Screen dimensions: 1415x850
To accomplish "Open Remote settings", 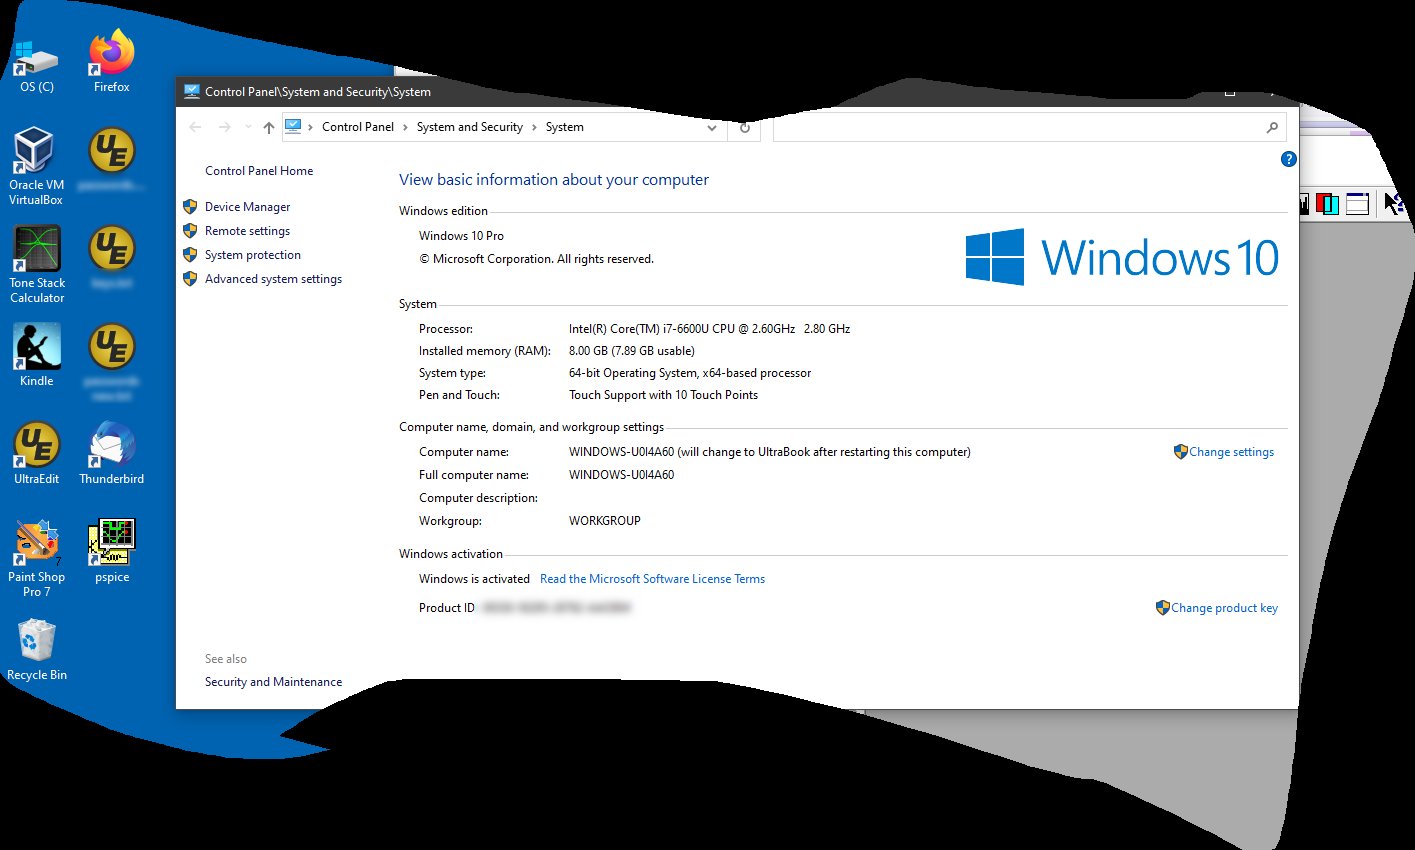I will coord(247,231).
